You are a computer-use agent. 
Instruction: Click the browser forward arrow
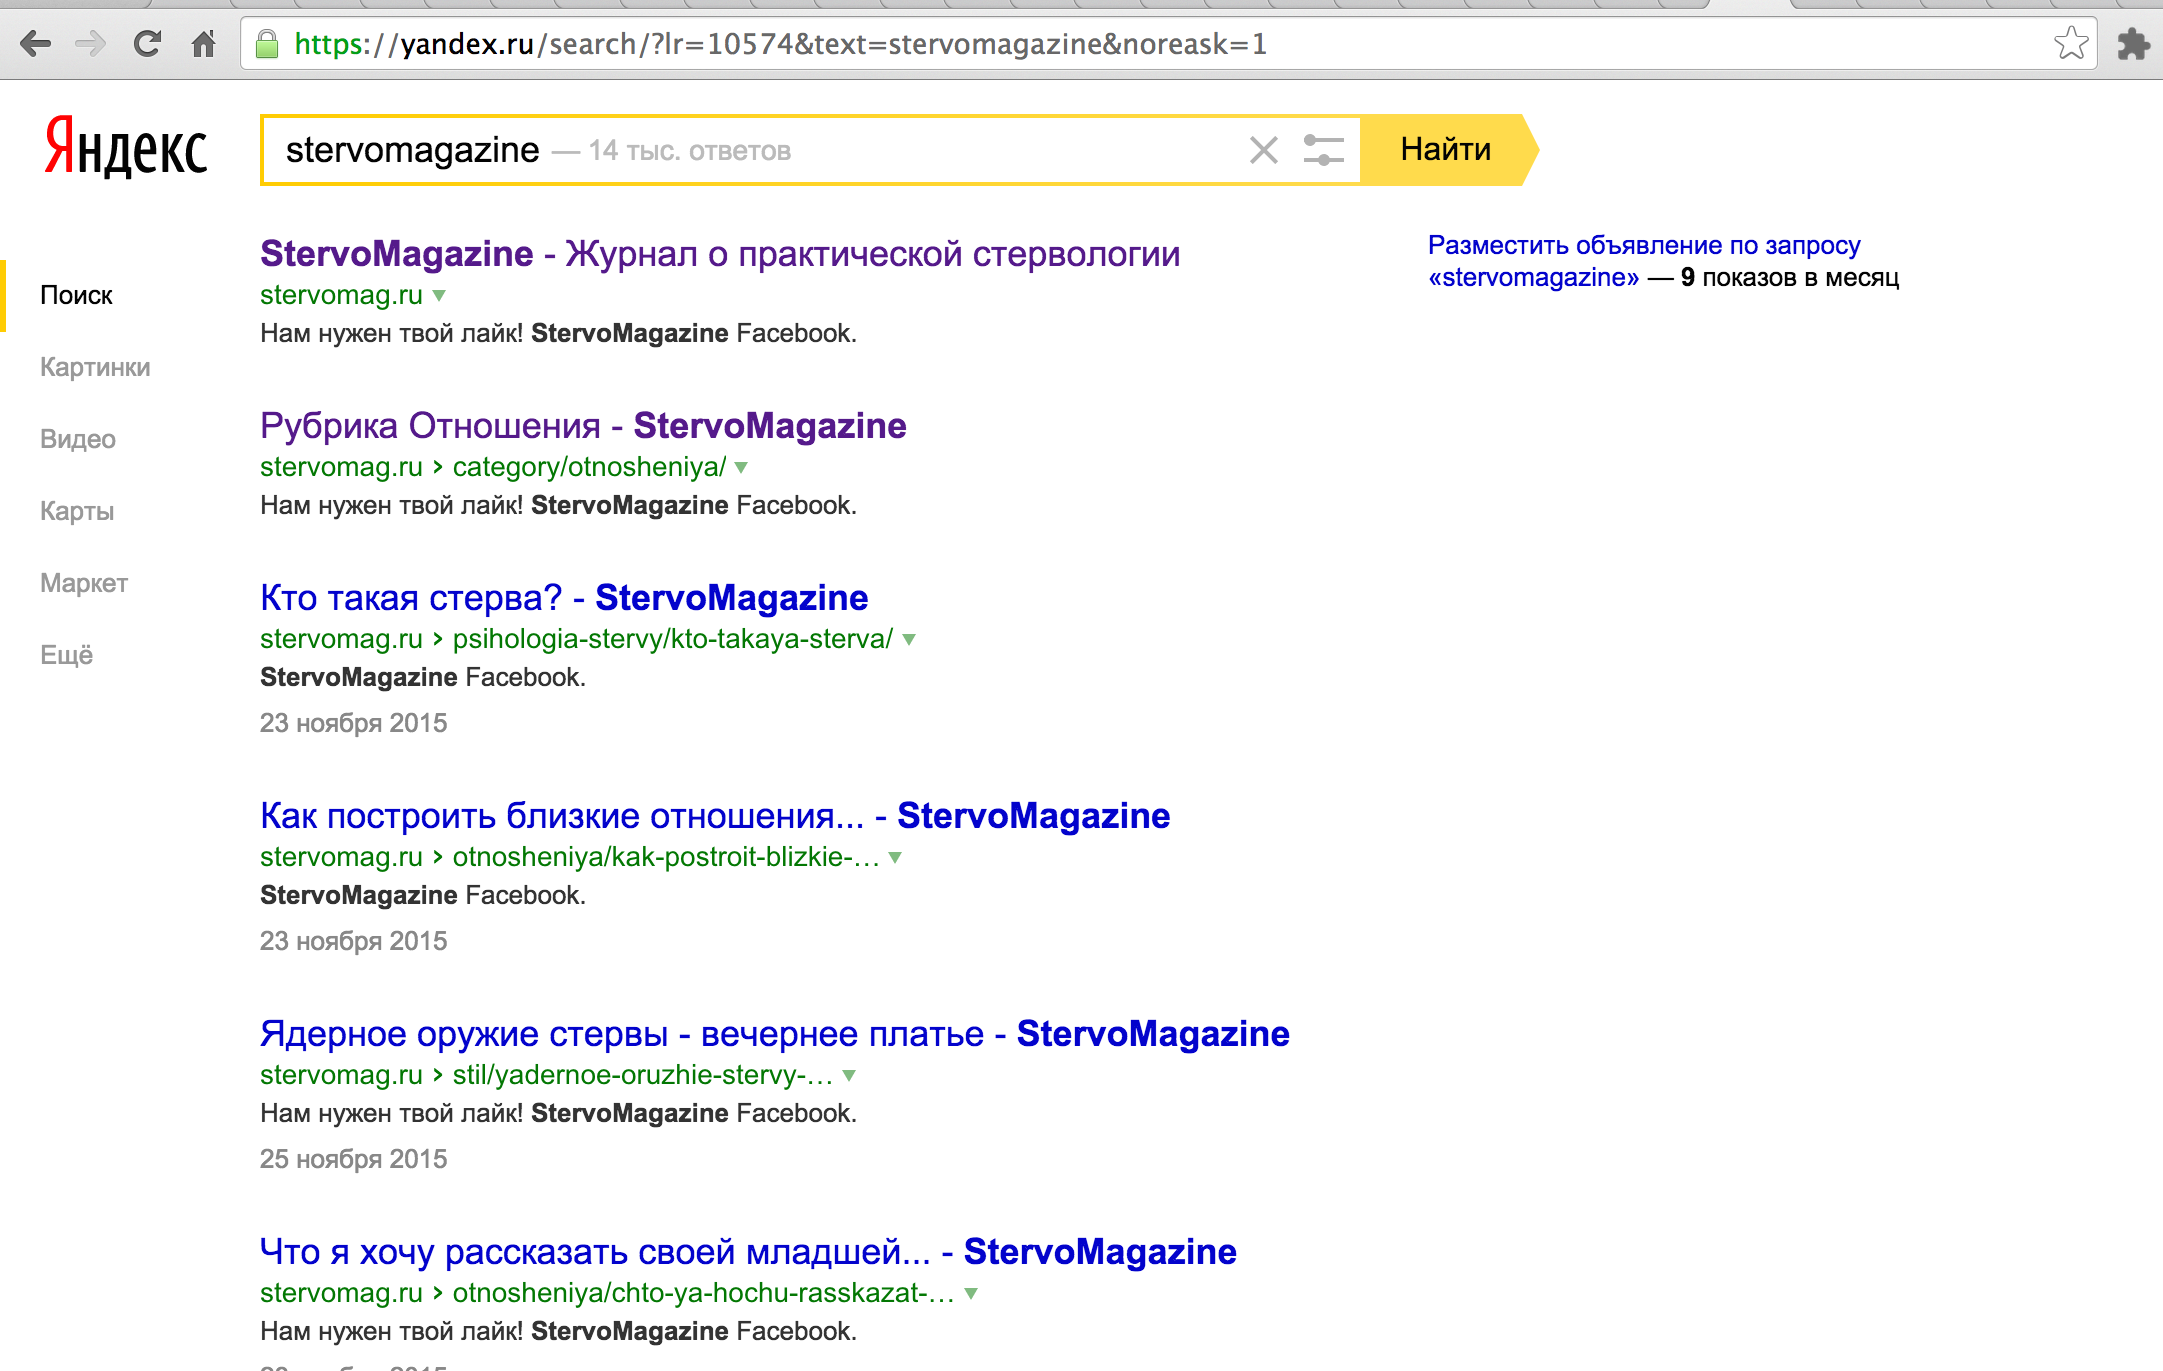coord(91,44)
